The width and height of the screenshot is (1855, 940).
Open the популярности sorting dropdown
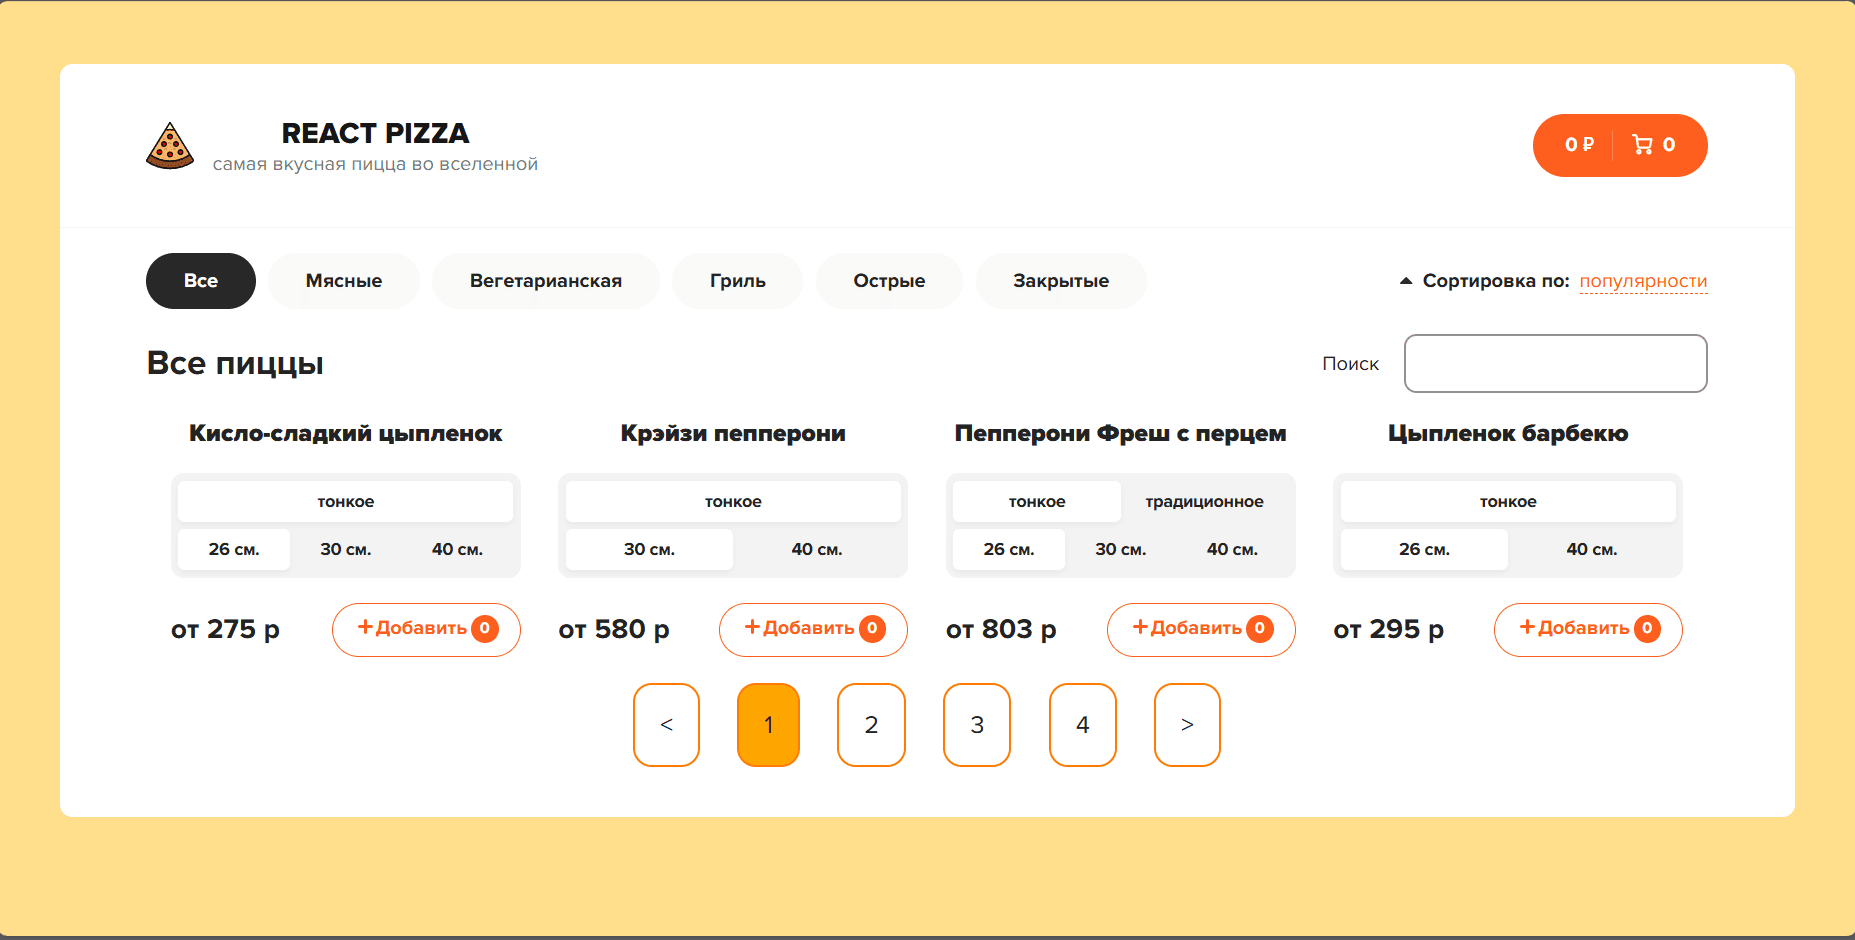click(x=1643, y=281)
